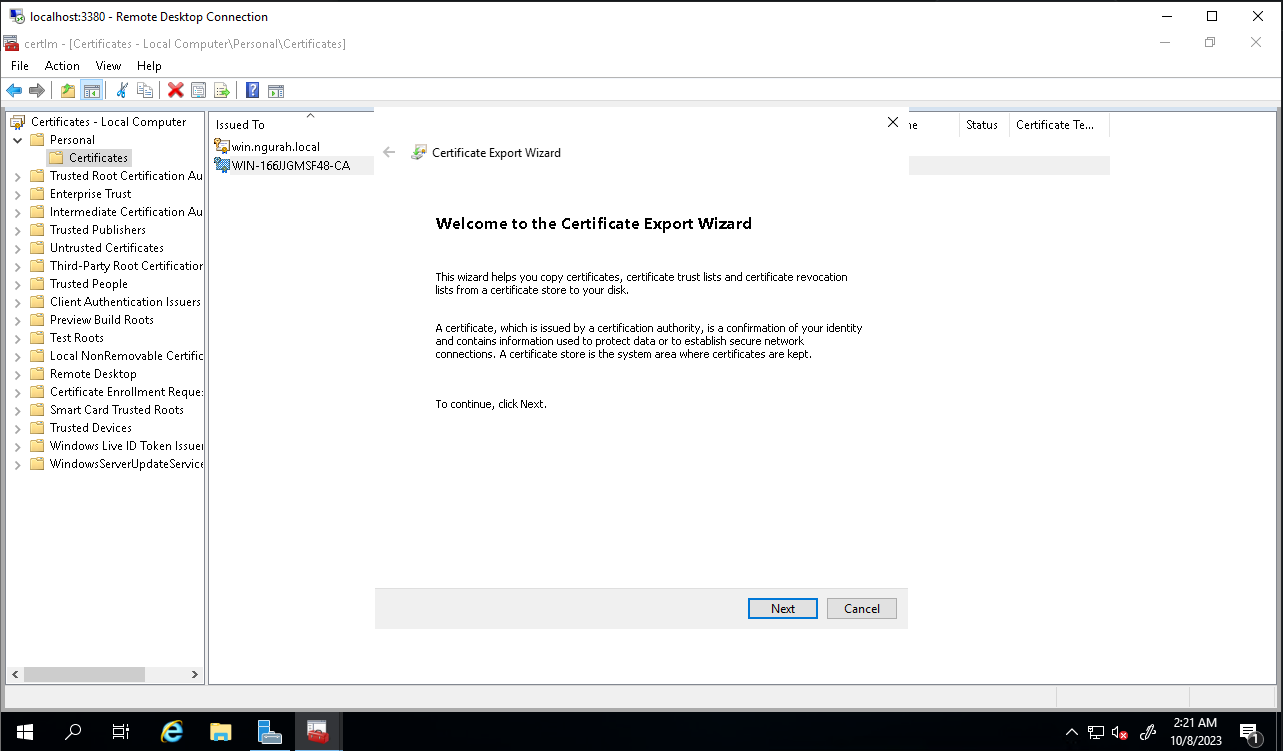
Task: Click the red Delete X icon
Action: [x=176, y=91]
